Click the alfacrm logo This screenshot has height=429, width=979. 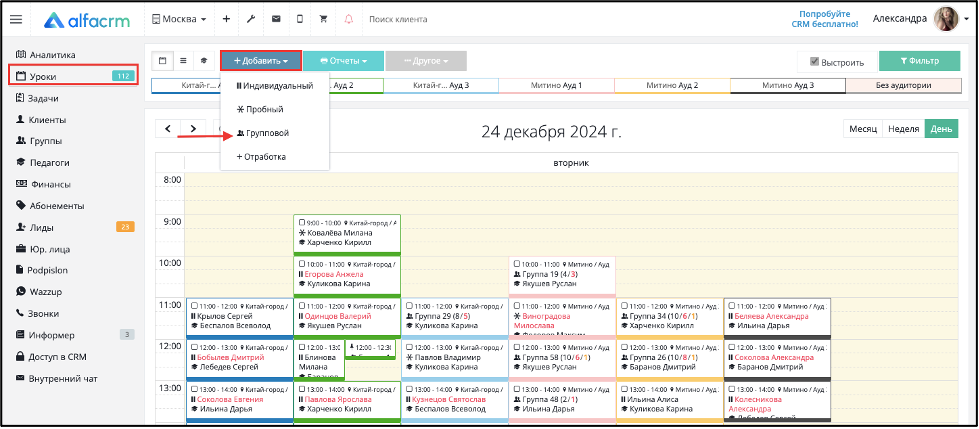click(87, 20)
